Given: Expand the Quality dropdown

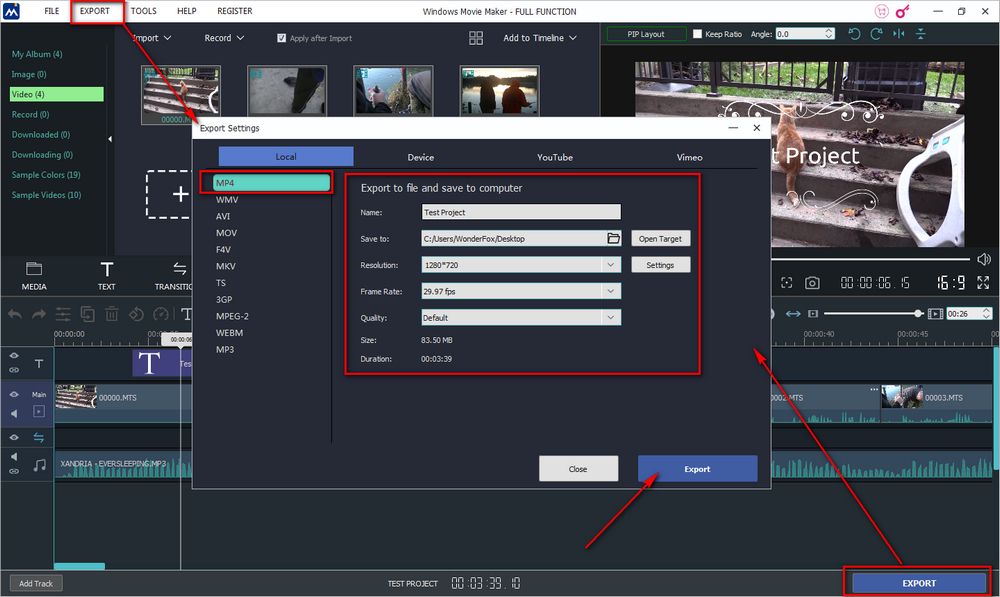Looking at the screenshot, I should pyautogui.click(x=610, y=318).
